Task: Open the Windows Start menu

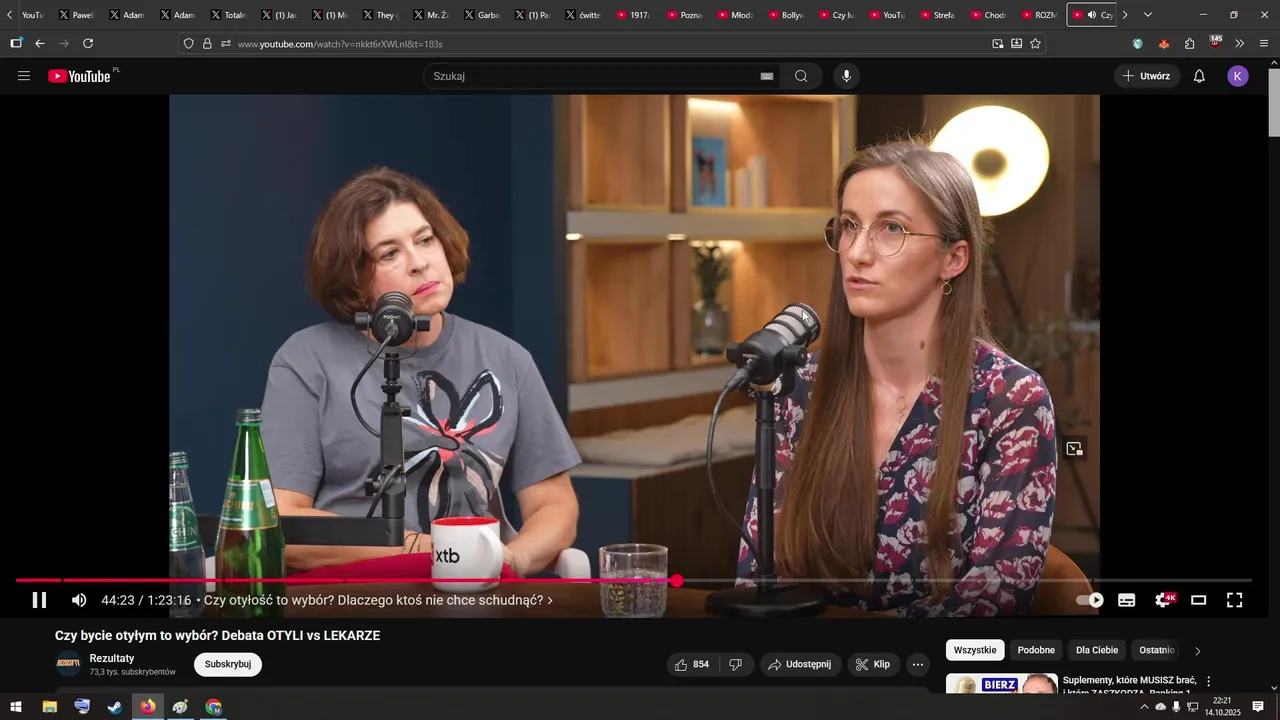Action: (16, 707)
